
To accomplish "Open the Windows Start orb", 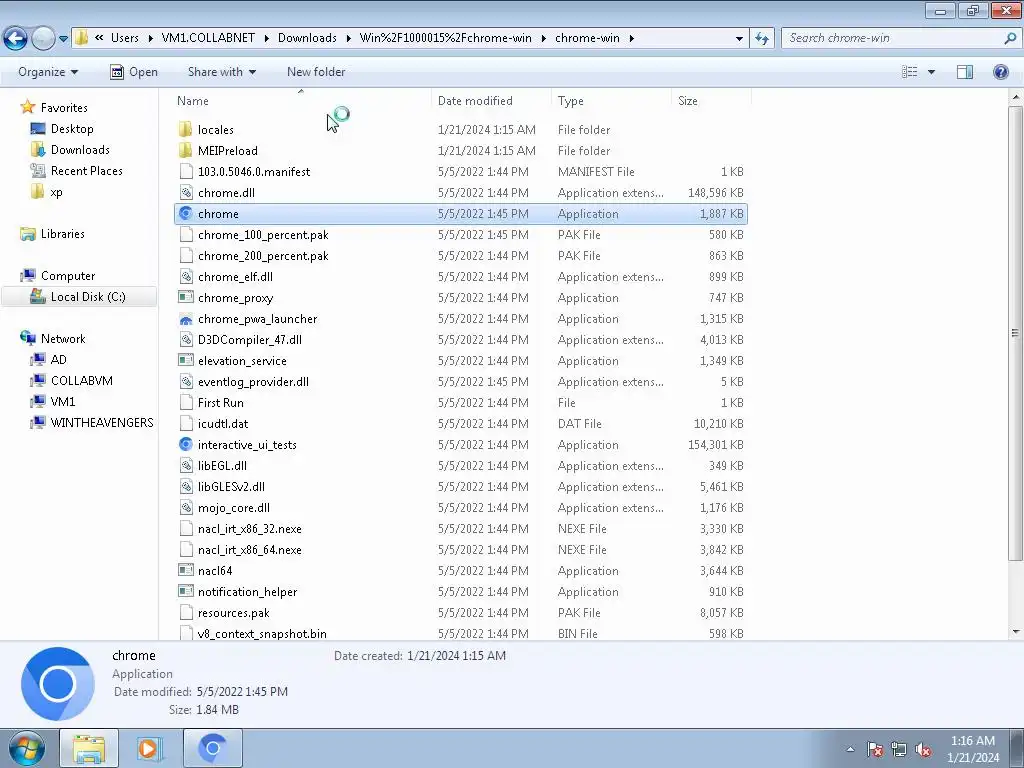I will (x=27, y=748).
